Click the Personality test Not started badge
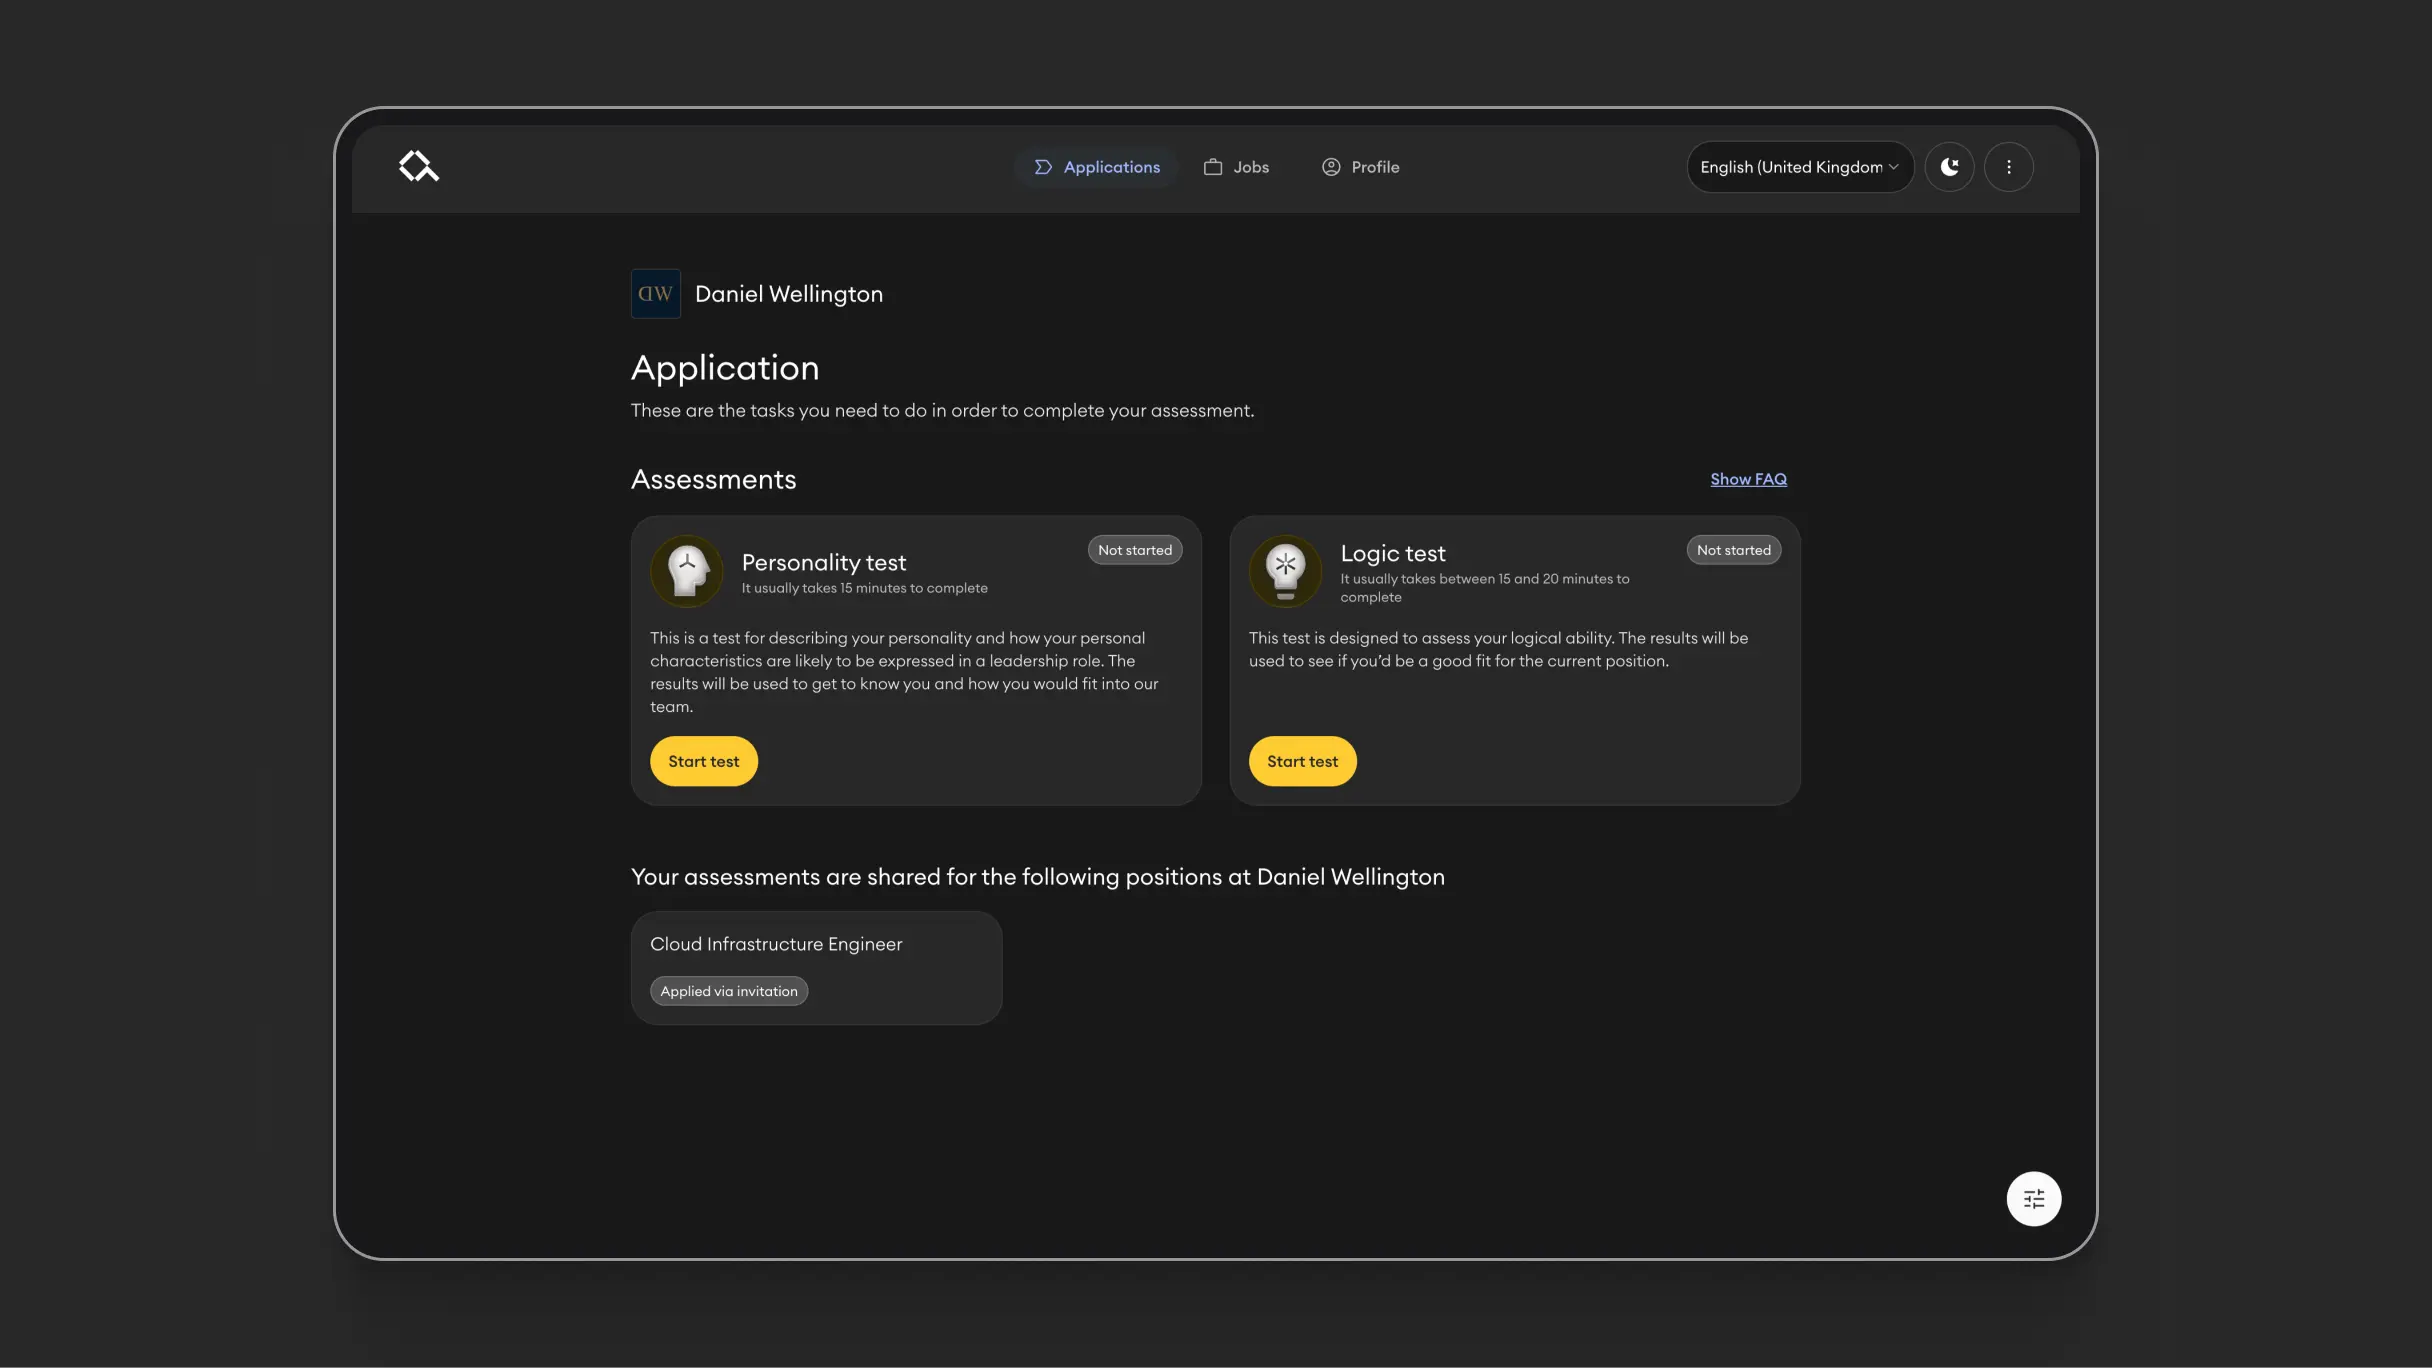This screenshot has height=1368, width=2432. (1134, 550)
